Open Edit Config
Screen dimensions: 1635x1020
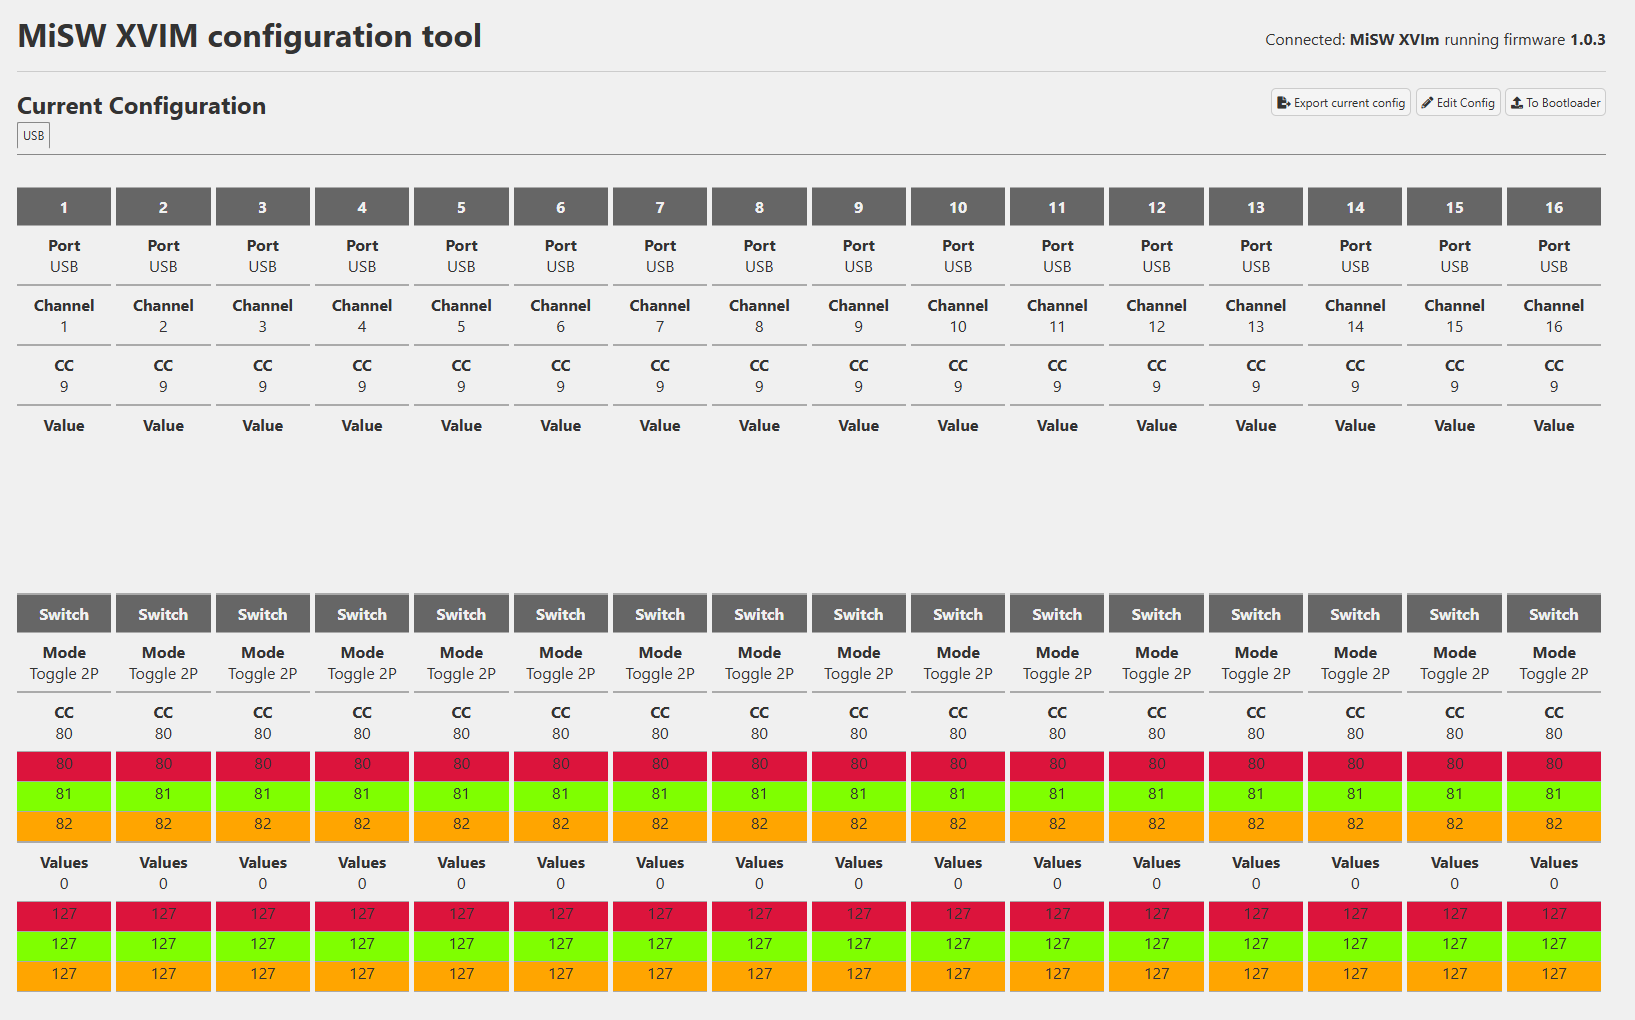[x=1458, y=103]
